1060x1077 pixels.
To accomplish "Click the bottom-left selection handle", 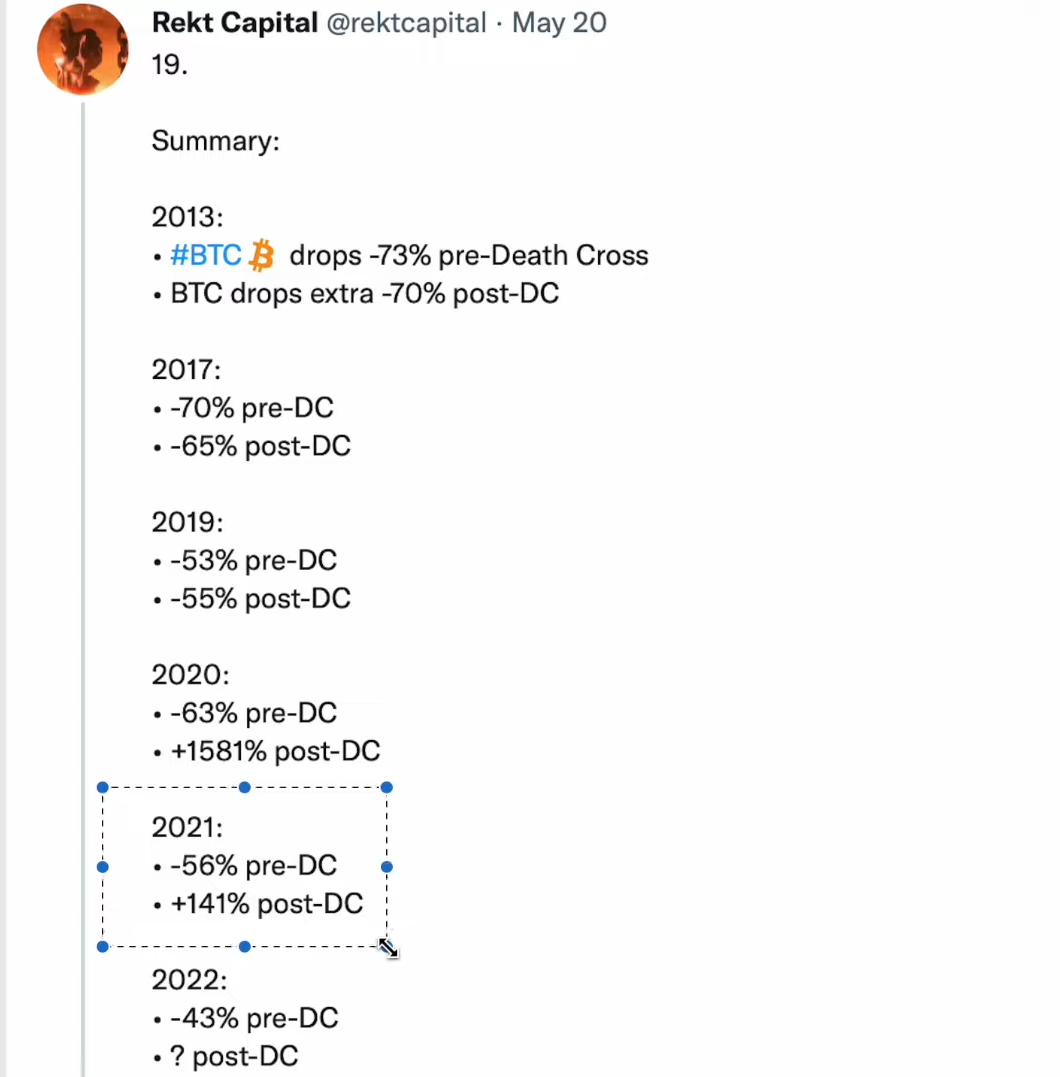I will pyautogui.click(x=102, y=946).
